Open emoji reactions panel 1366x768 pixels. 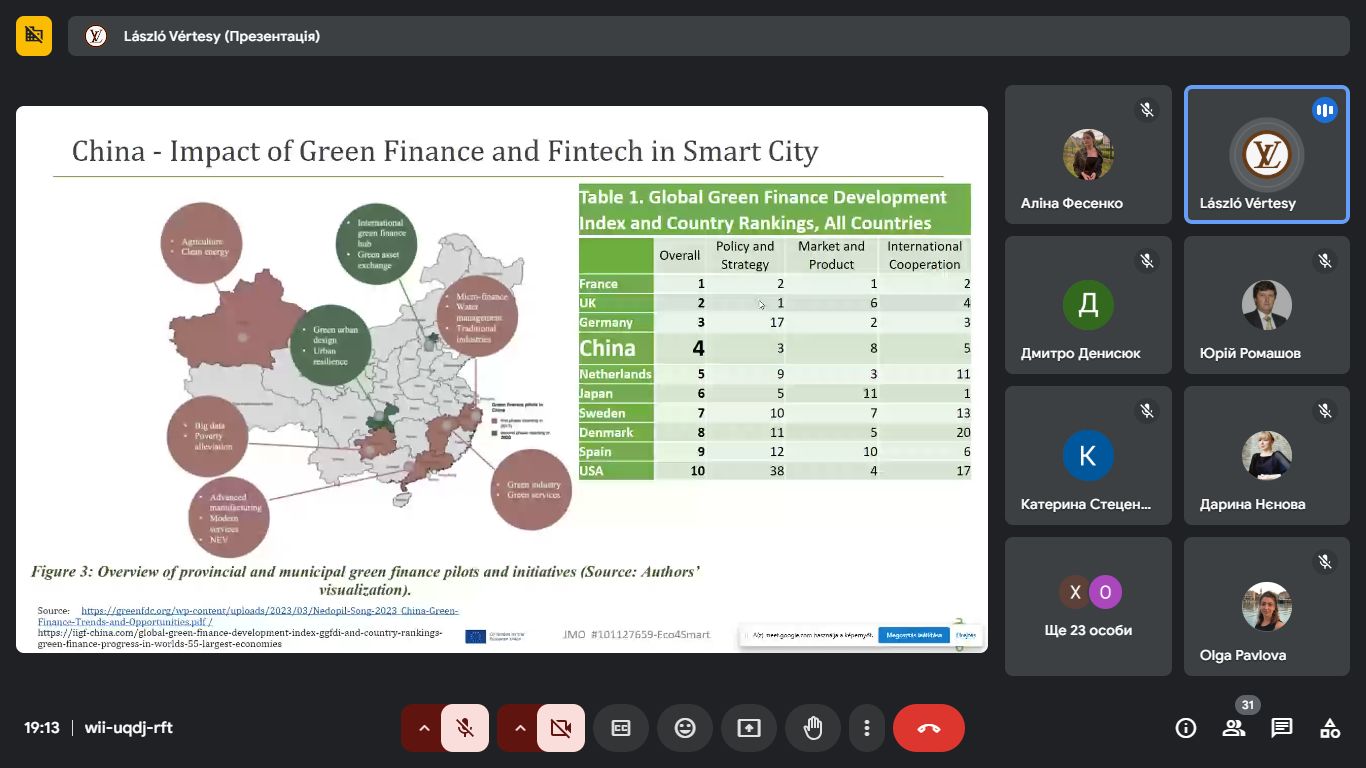(685, 728)
